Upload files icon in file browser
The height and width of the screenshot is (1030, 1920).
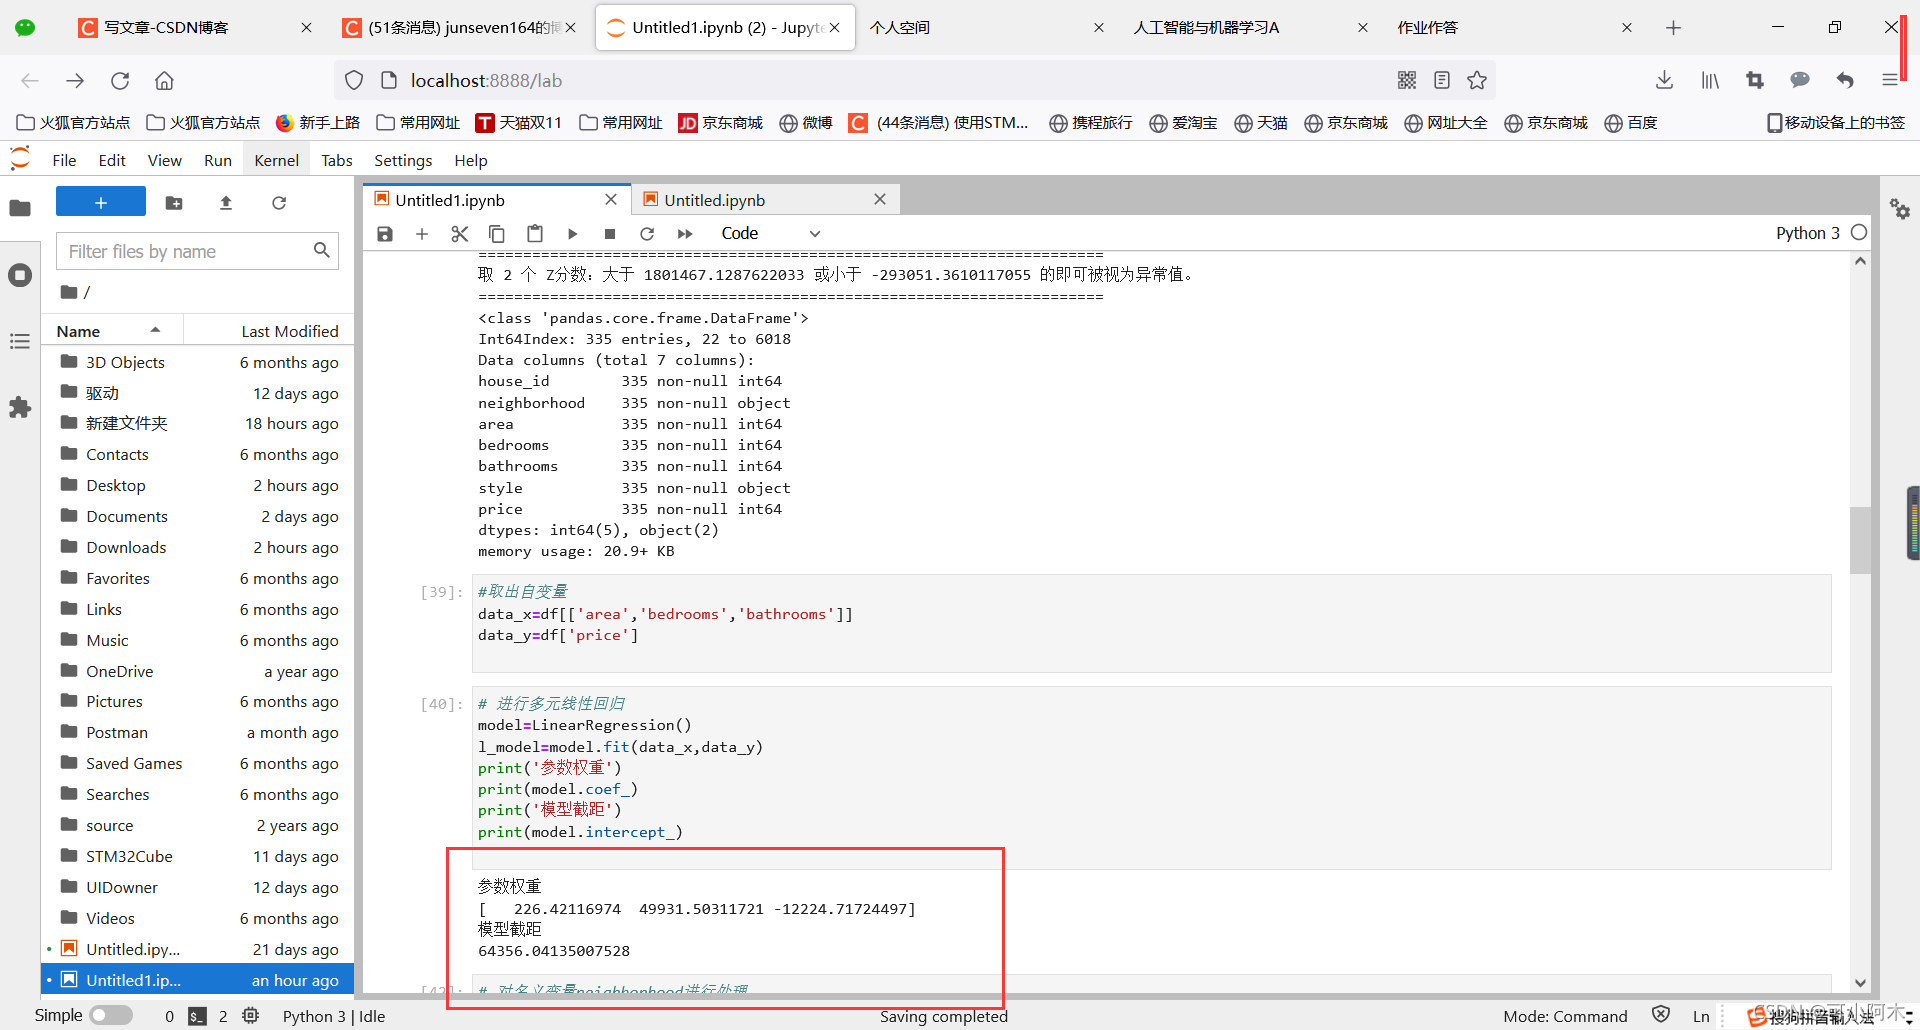(x=226, y=203)
